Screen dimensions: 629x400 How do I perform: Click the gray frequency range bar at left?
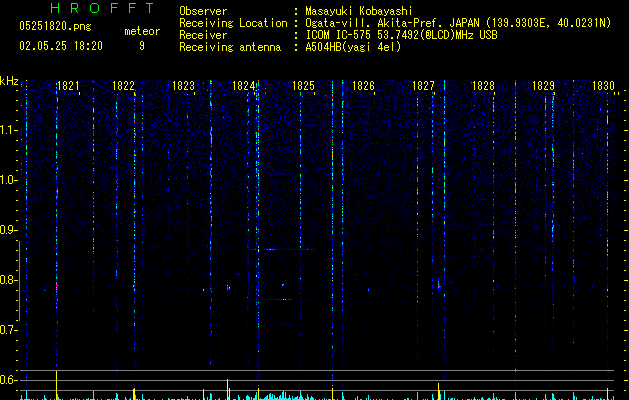[19, 281]
